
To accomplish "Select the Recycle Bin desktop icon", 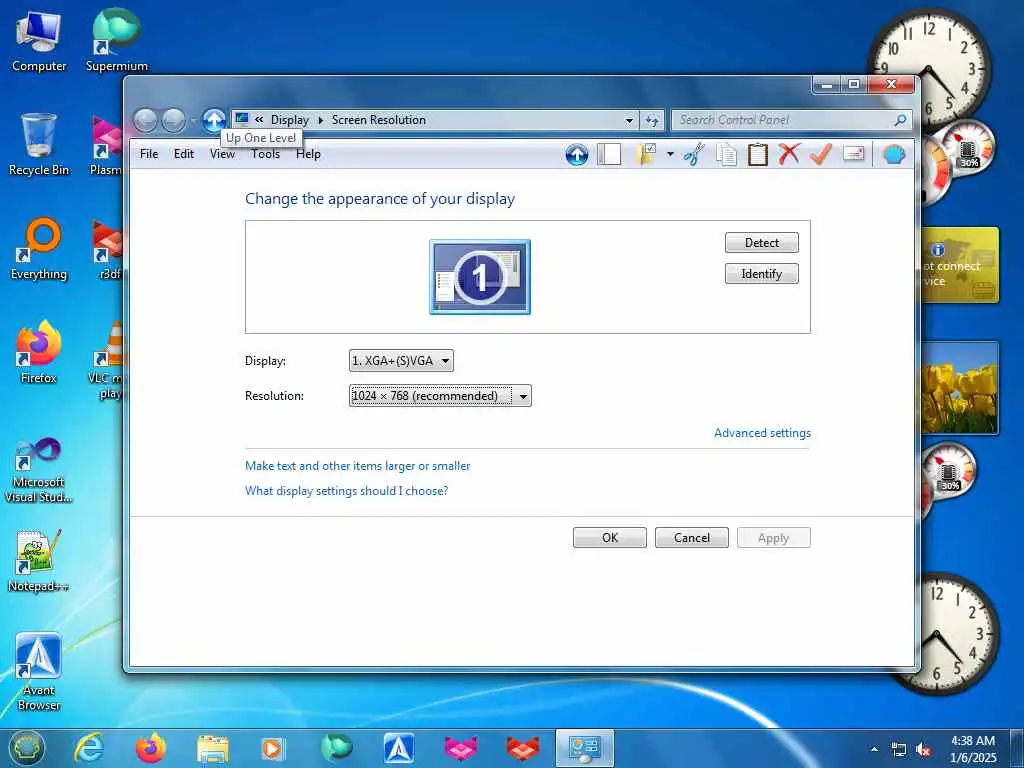I will tap(39, 145).
